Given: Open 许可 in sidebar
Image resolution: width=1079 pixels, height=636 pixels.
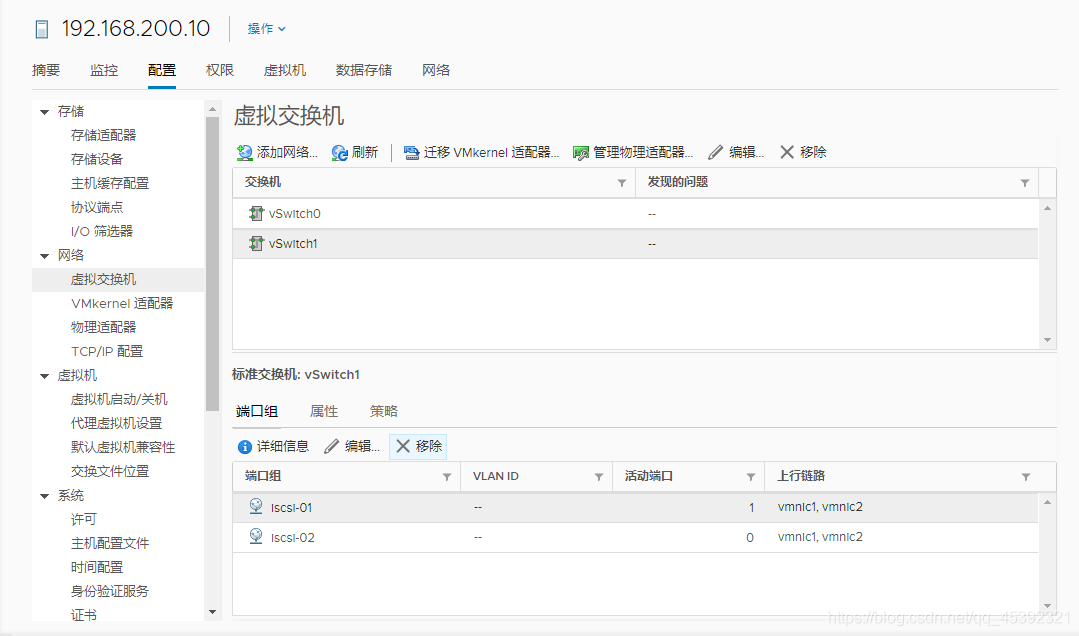Looking at the screenshot, I should point(84,520).
